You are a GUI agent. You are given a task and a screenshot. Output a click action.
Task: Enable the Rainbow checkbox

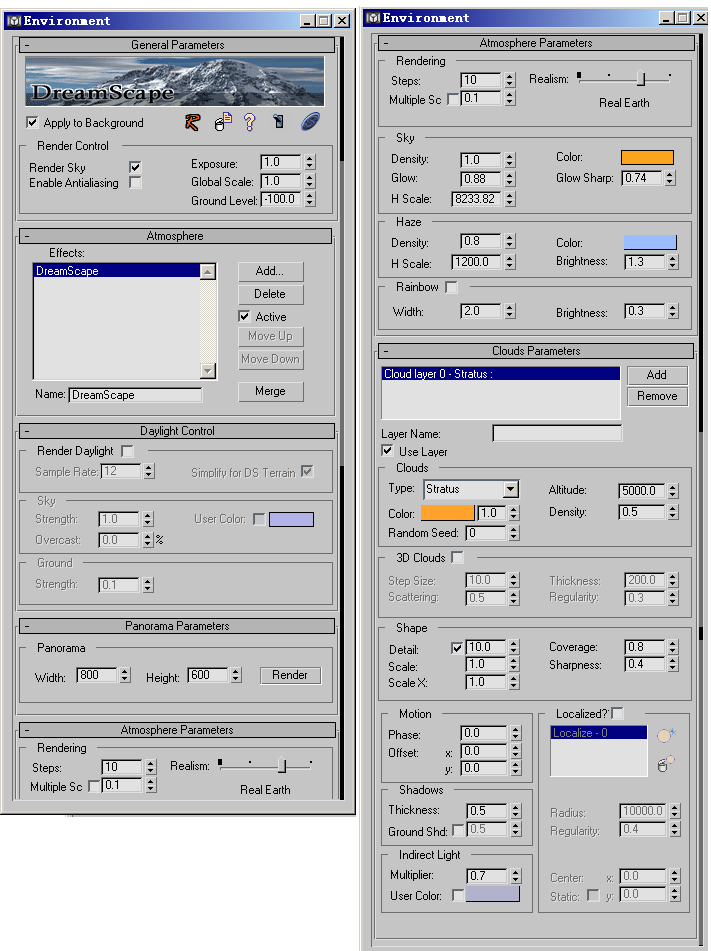[451, 287]
